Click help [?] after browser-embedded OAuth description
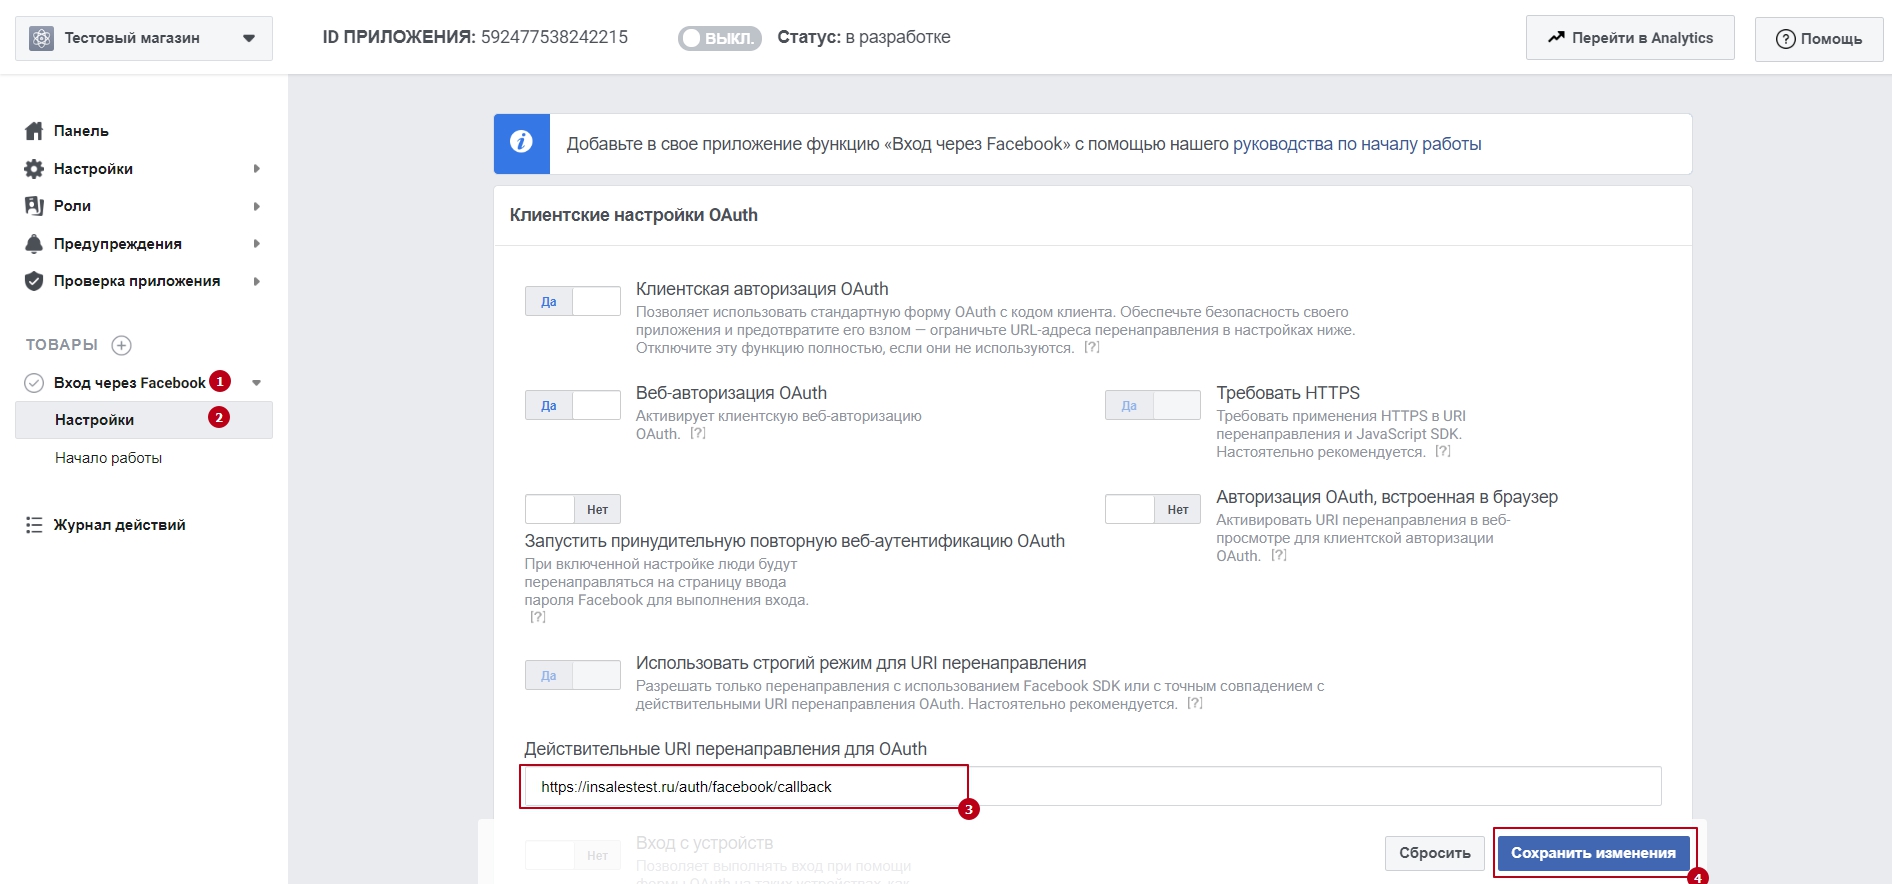 (1279, 555)
